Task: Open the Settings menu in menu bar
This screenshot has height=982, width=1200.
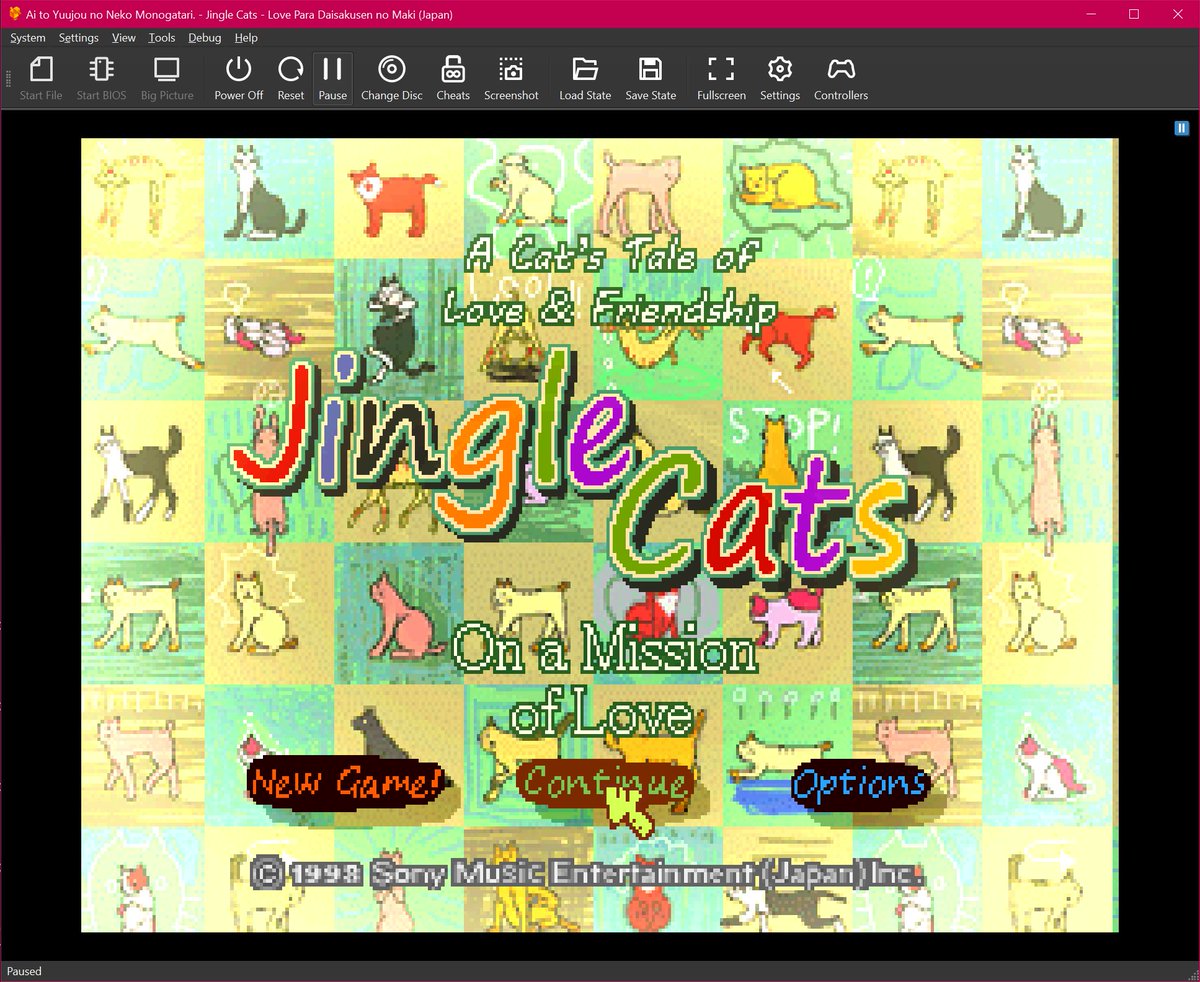Action: pyautogui.click(x=79, y=38)
